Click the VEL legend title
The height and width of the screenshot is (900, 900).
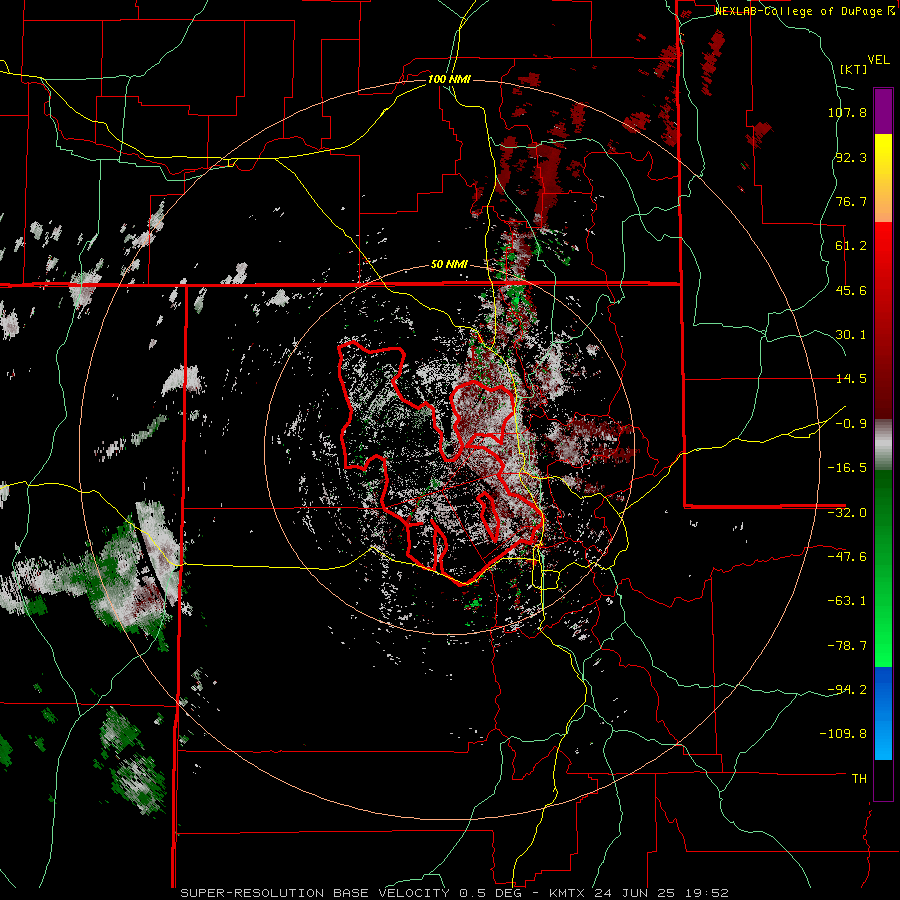(878, 60)
